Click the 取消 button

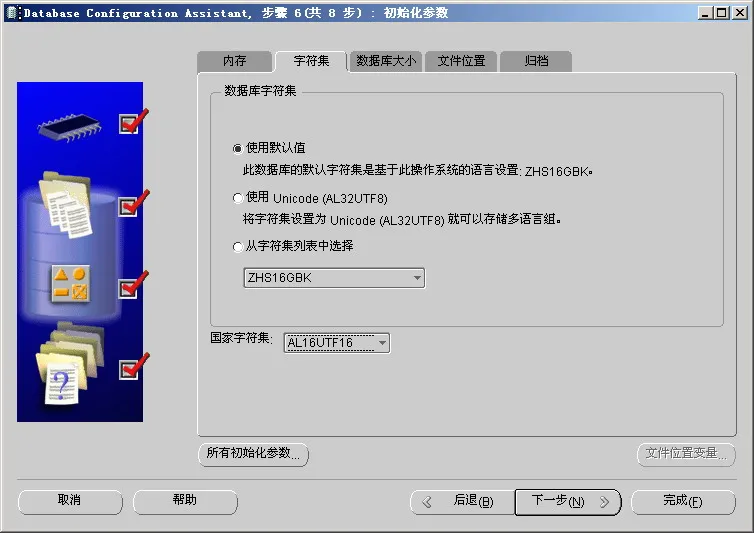coord(70,502)
